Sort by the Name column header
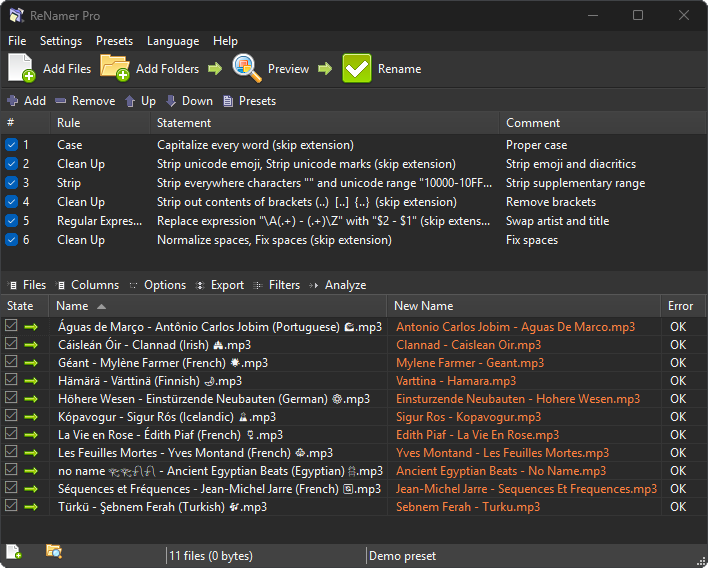The image size is (708, 568). pyautogui.click(x=218, y=306)
